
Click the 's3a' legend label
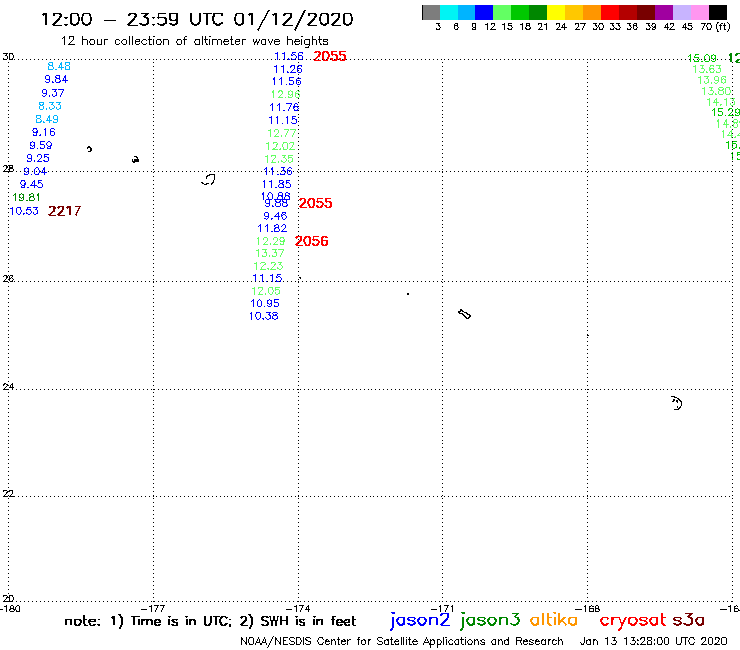(x=689, y=620)
